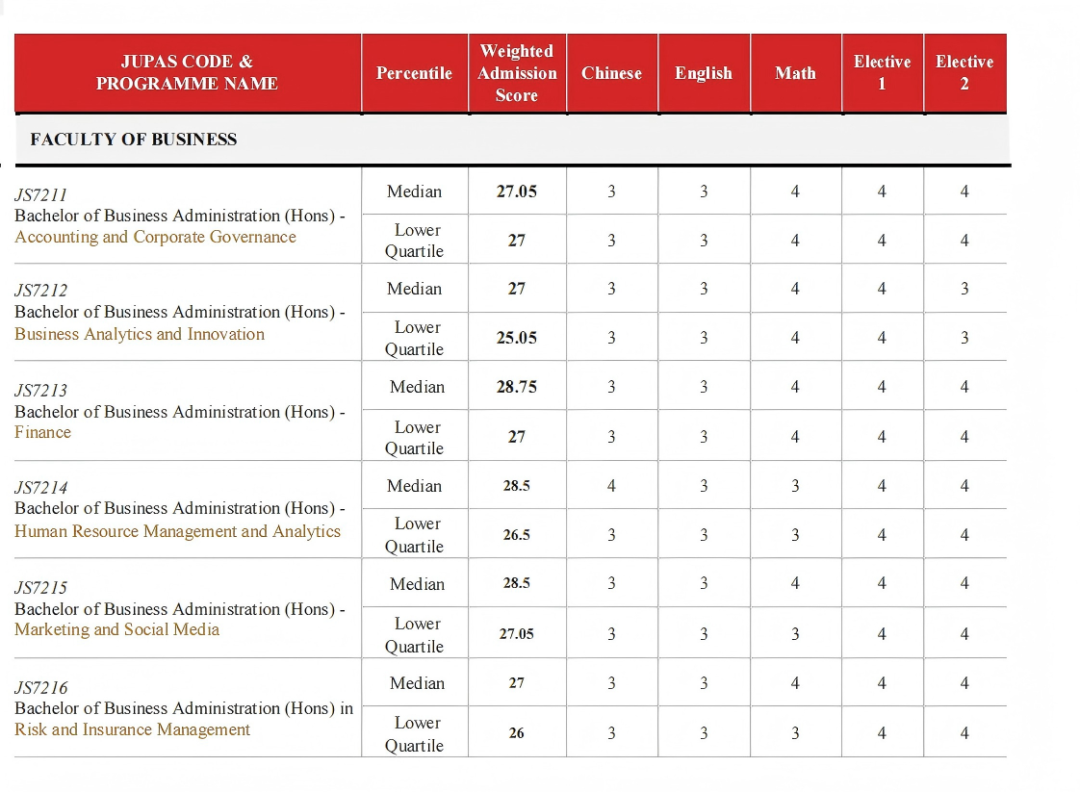This screenshot has height=792, width=1080.
Task: Select the 28.75 weighted score cell
Action: 516,387
